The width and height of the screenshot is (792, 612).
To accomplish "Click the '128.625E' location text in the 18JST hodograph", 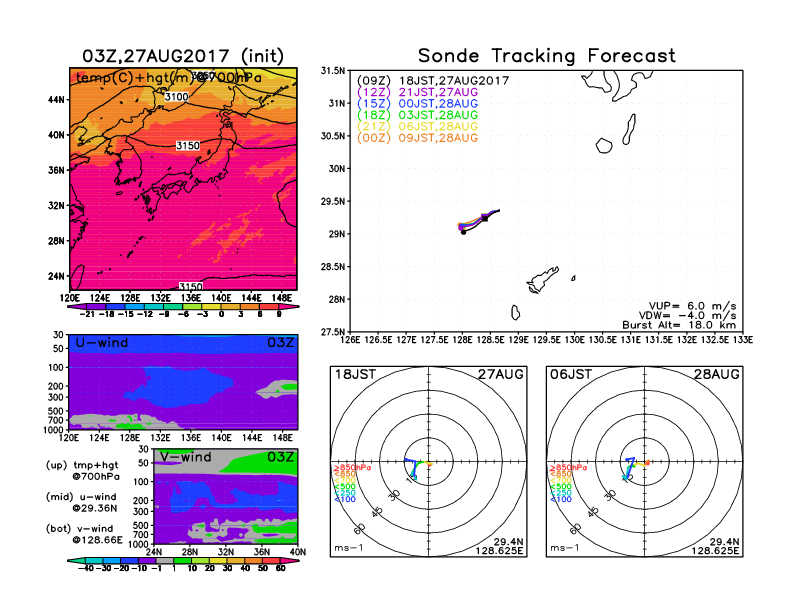I will coord(499,550).
